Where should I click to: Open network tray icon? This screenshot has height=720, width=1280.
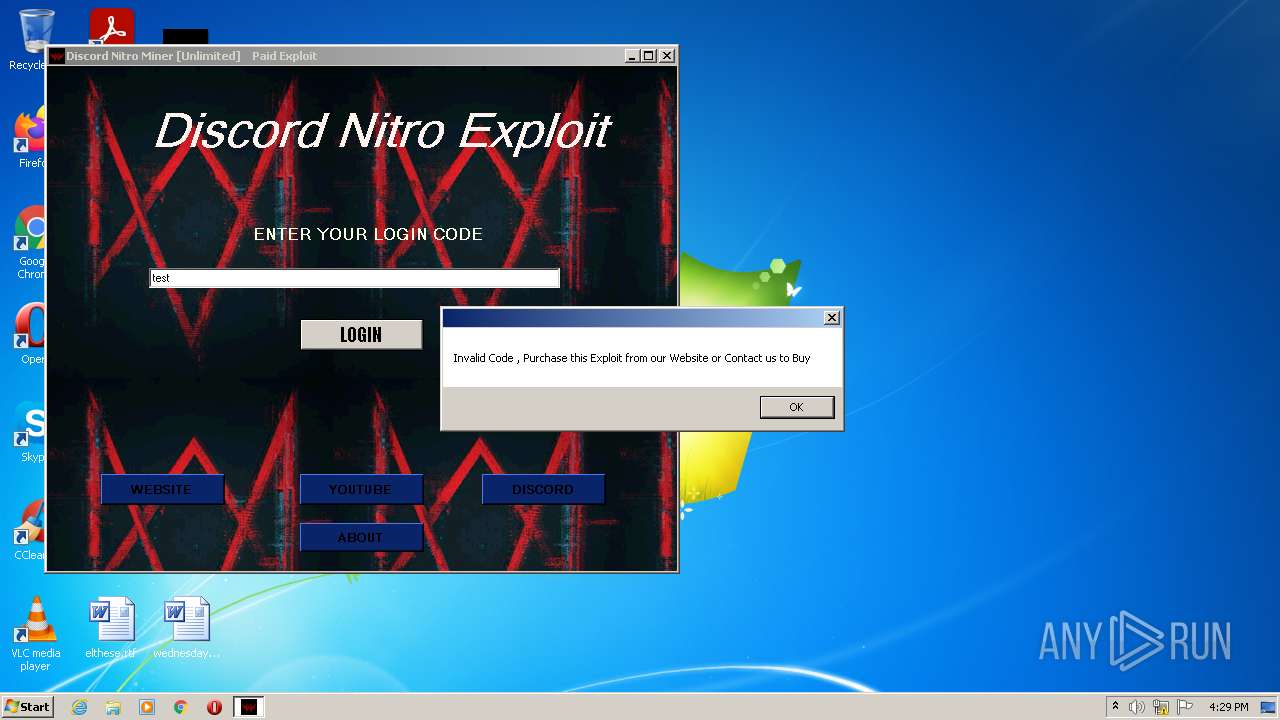(x=1161, y=707)
